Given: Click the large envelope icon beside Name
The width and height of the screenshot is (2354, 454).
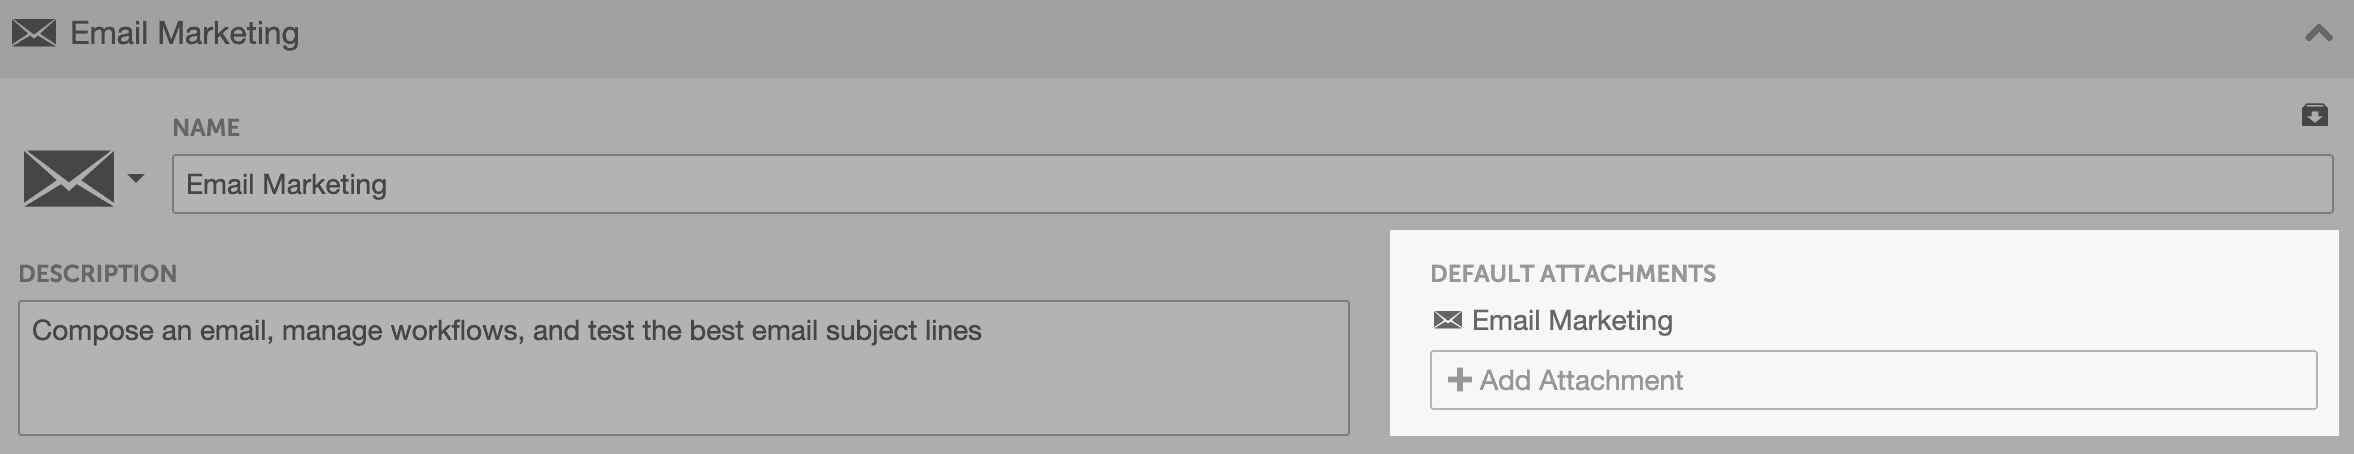Looking at the screenshot, I should coord(69,179).
